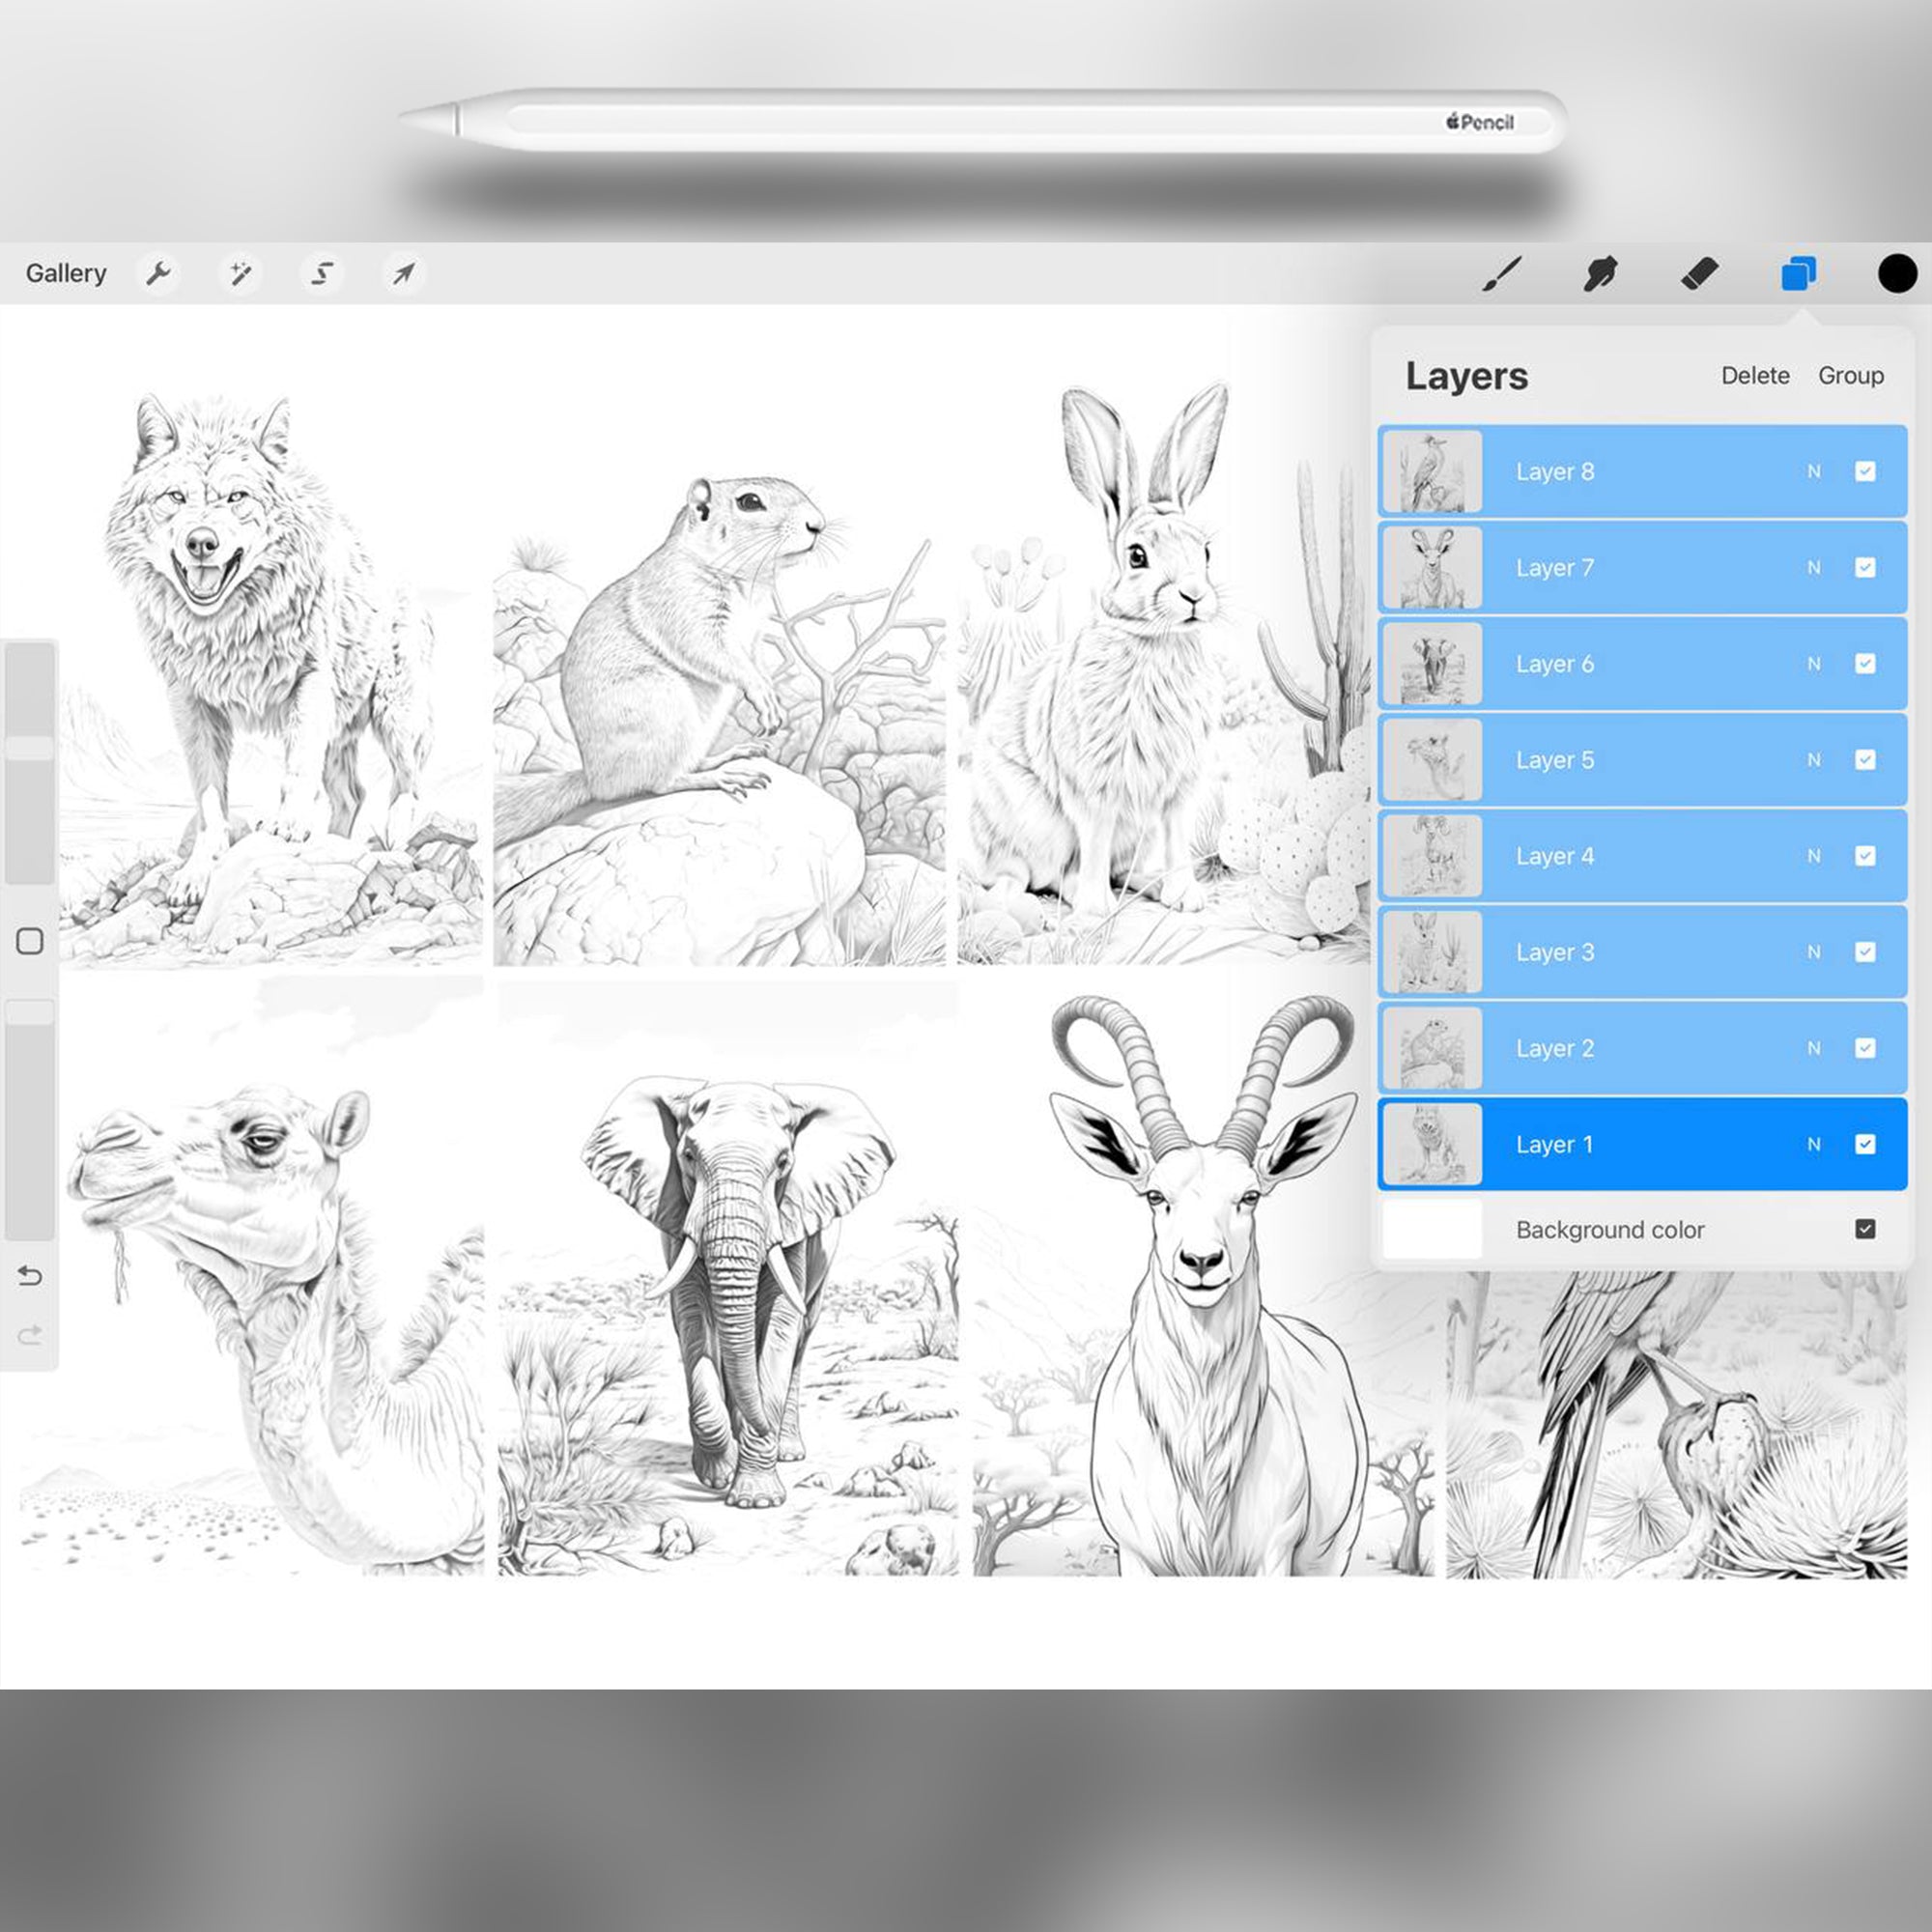Tap Group to group selected layers
This screenshot has width=1932, height=1932.
pos(1851,376)
